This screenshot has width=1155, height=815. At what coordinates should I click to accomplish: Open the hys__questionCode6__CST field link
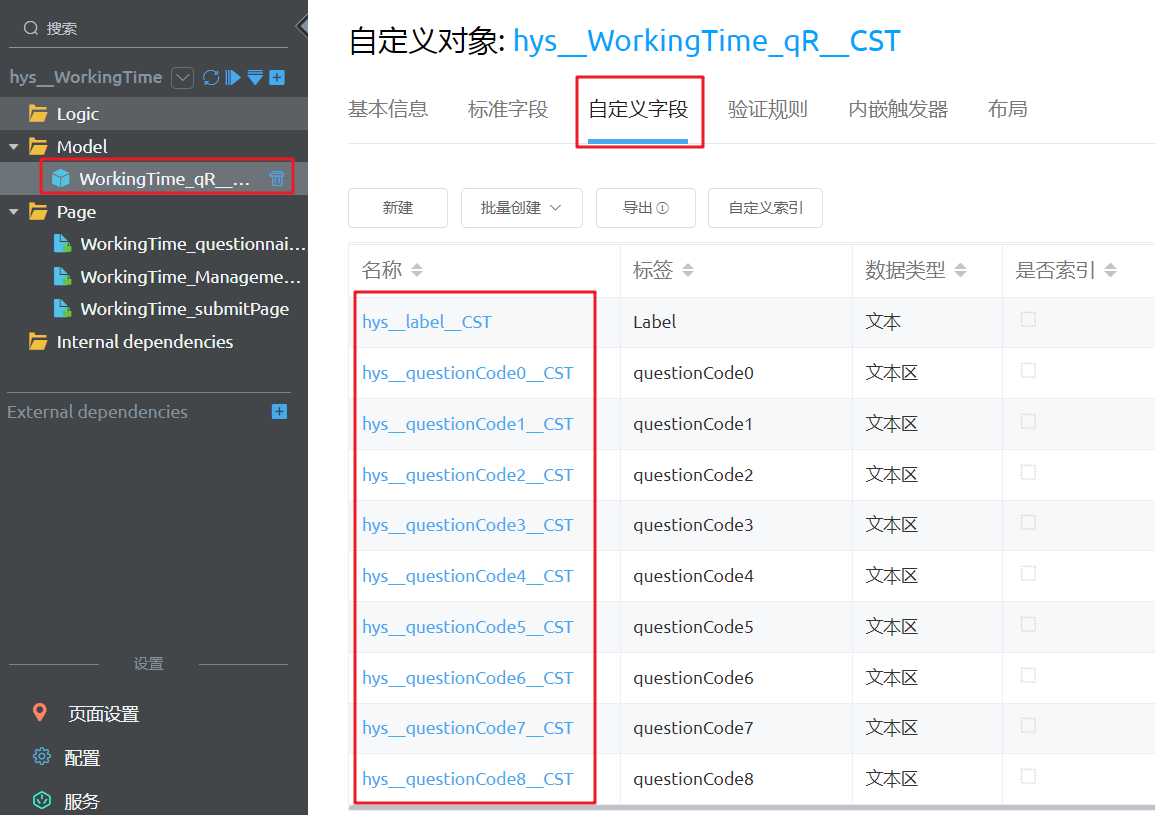pyautogui.click(x=468, y=677)
